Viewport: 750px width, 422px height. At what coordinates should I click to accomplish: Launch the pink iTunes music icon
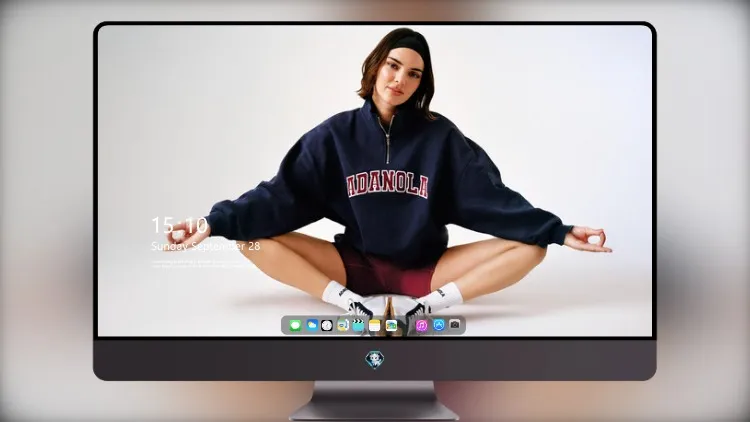click(422, 326)
